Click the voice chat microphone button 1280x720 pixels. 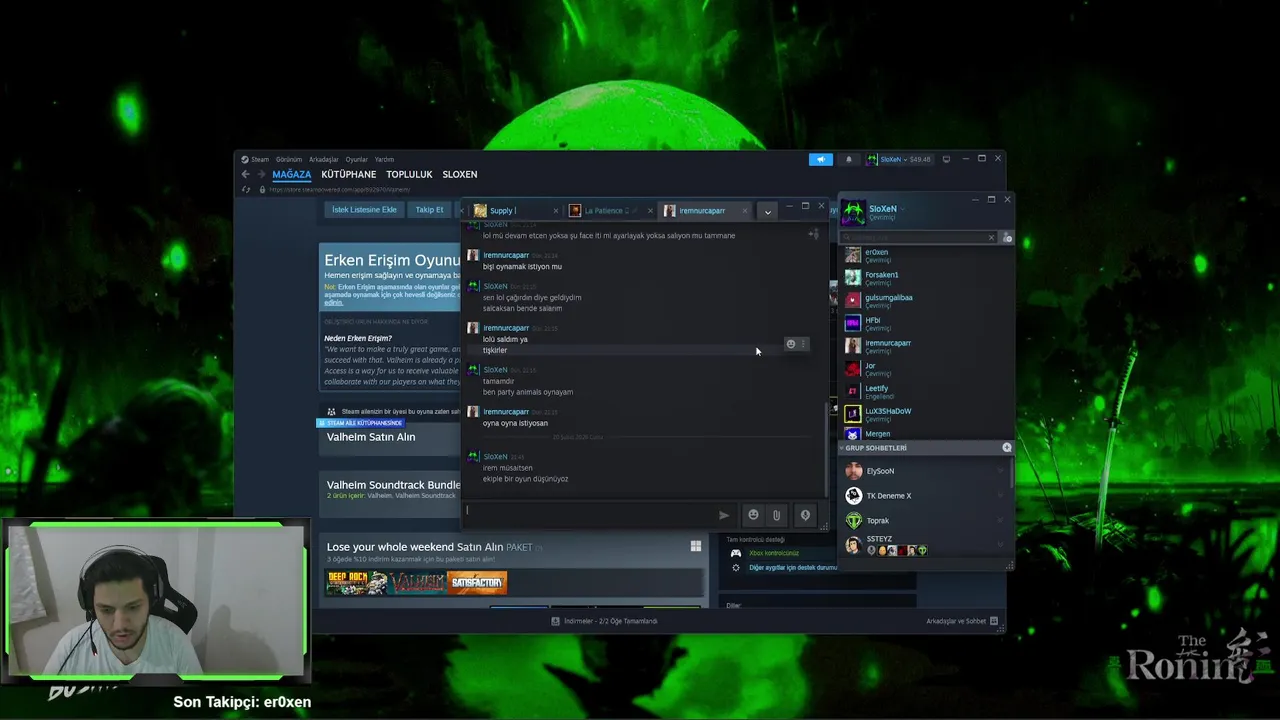(x=805, y=515)
